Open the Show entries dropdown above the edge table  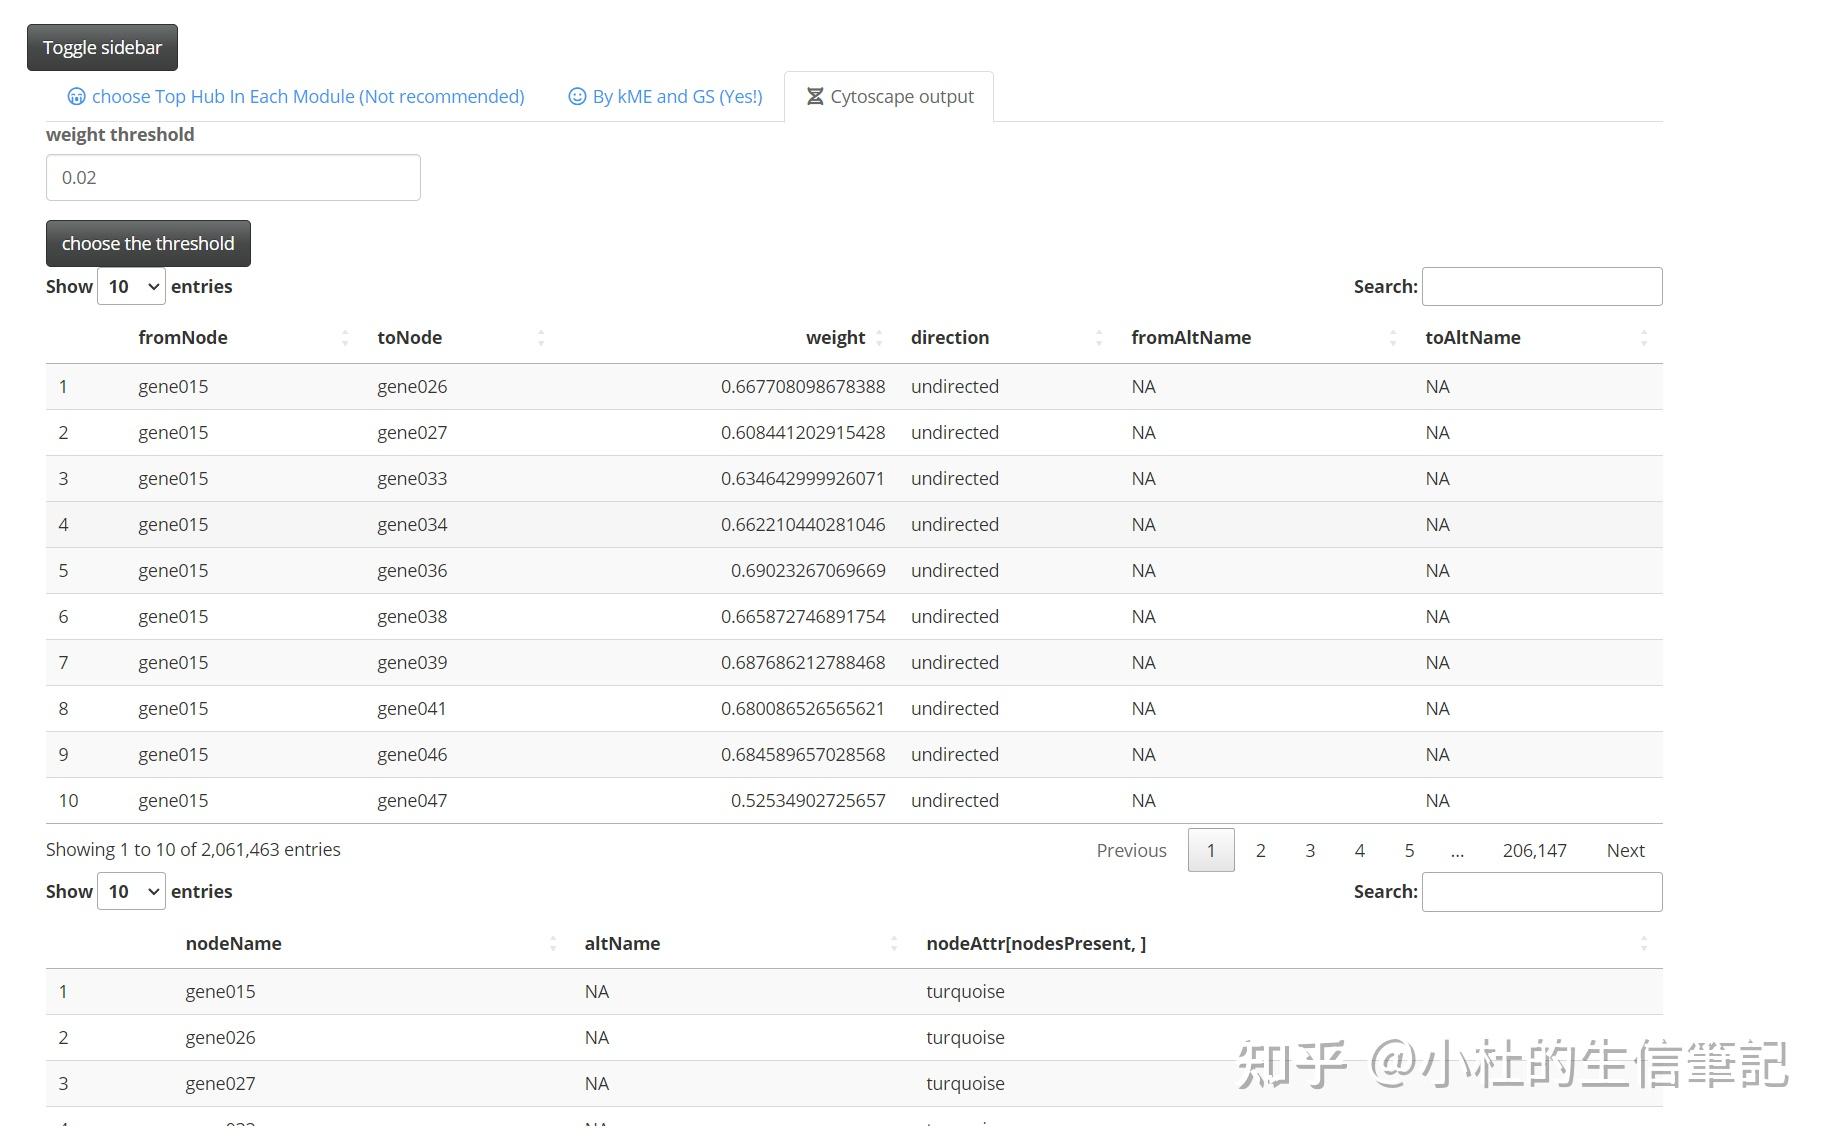pyautogui.click(x=130, y=286)
